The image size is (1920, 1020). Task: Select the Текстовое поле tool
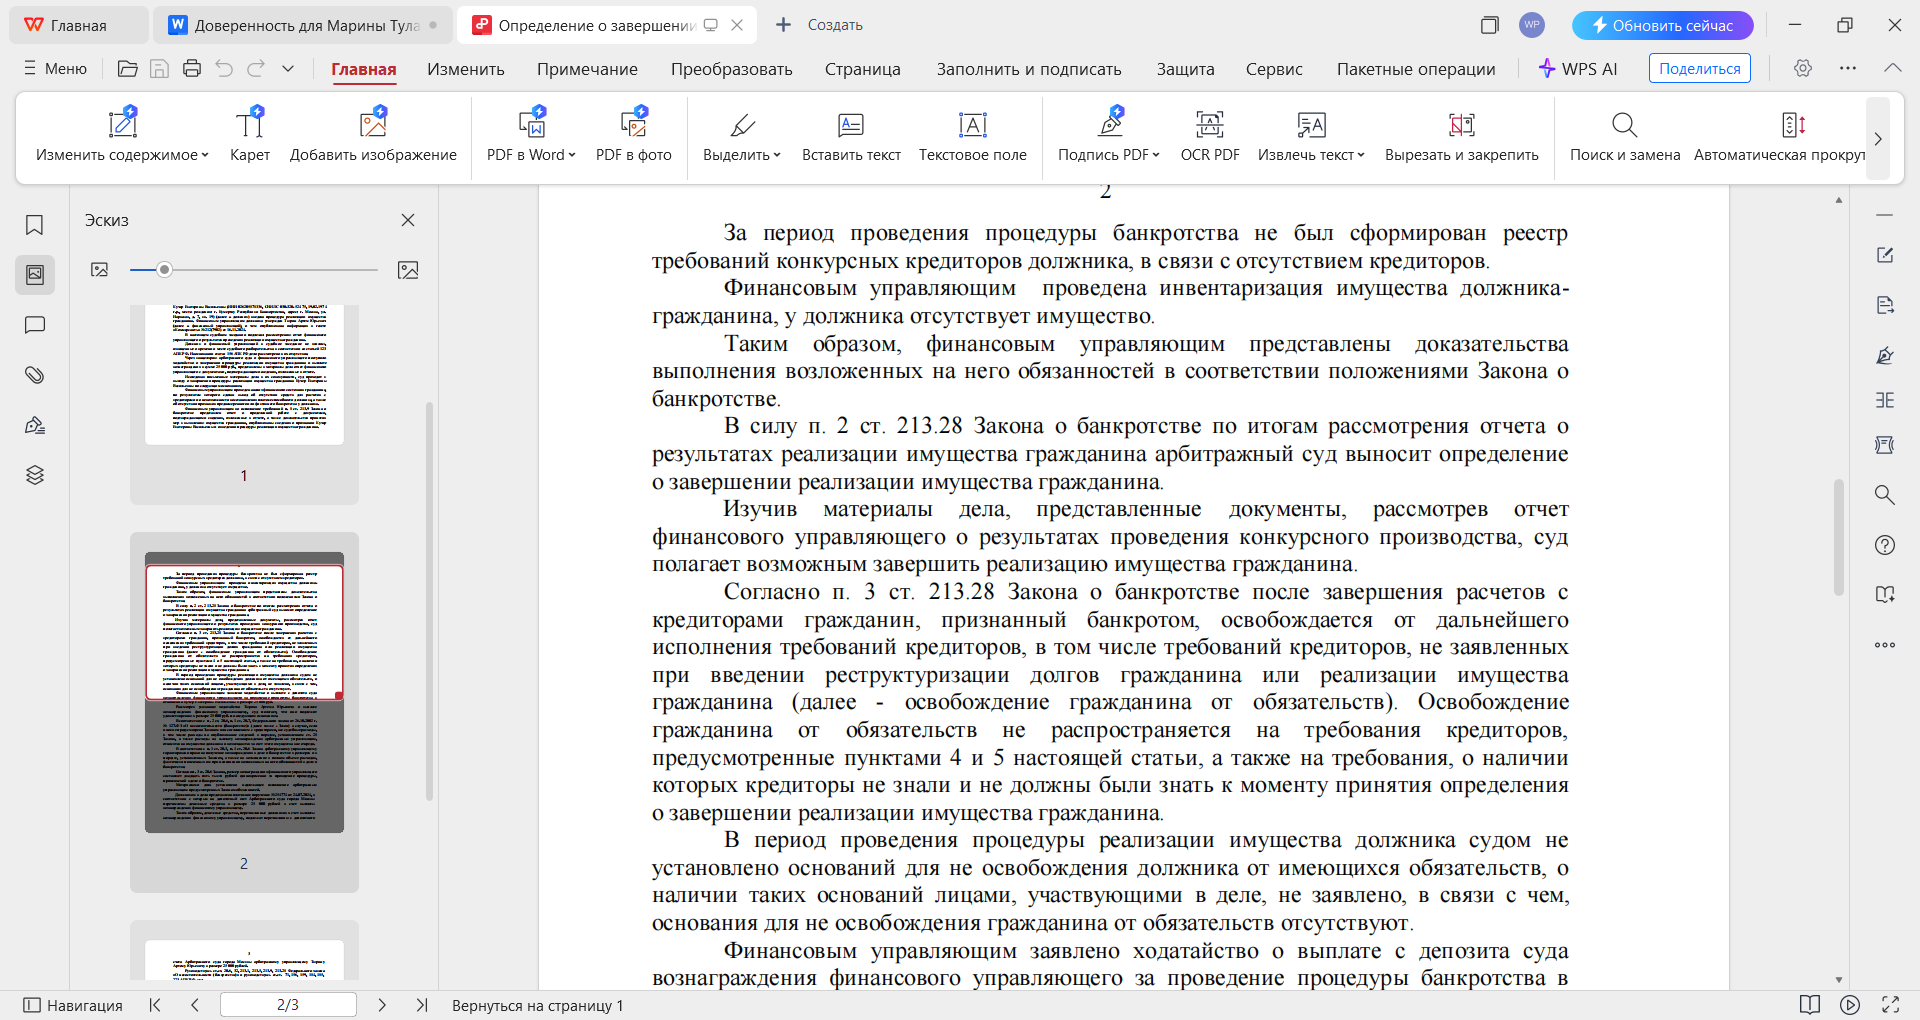972,135
